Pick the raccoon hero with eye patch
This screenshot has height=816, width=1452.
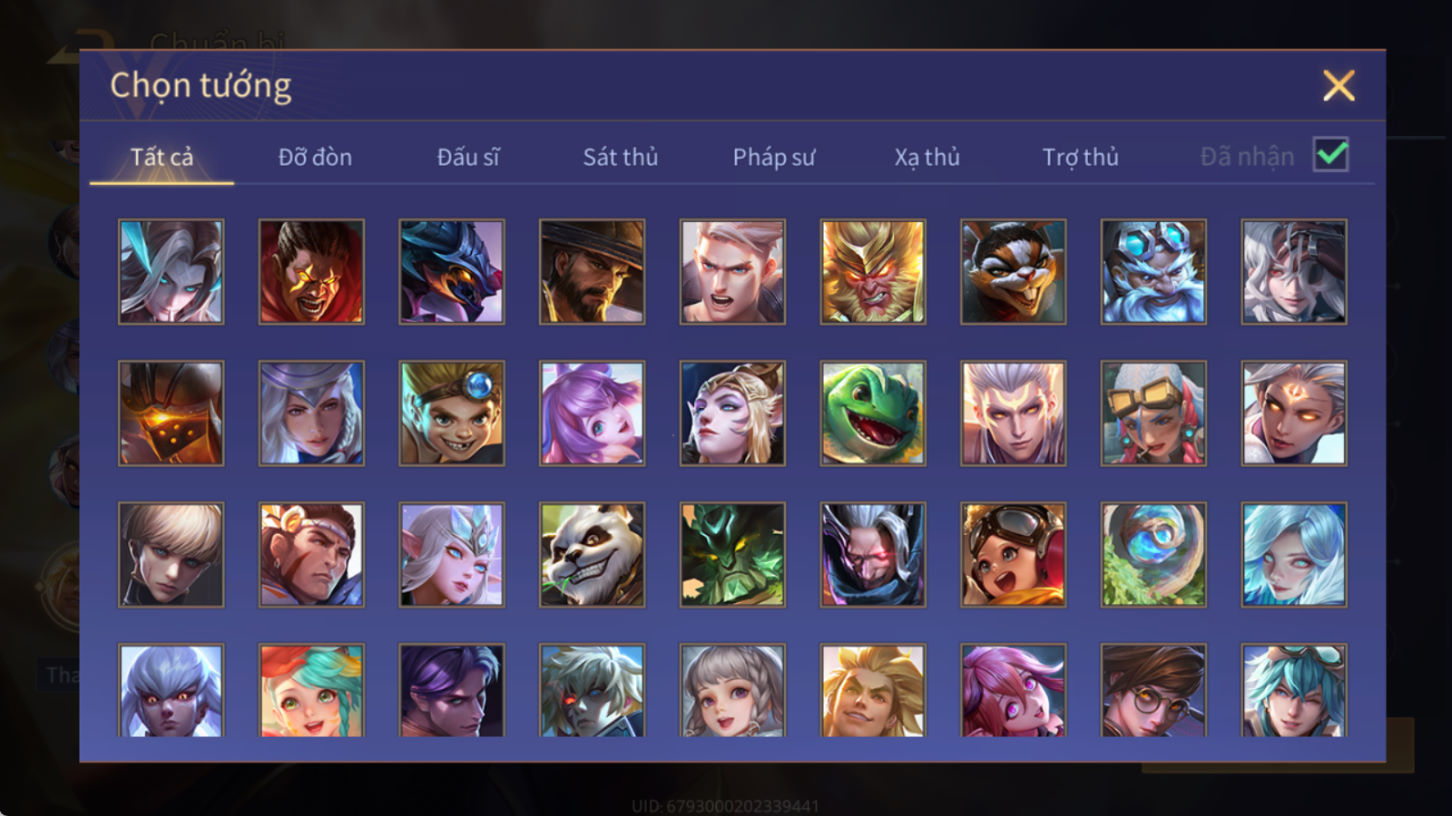[1013, 272]
